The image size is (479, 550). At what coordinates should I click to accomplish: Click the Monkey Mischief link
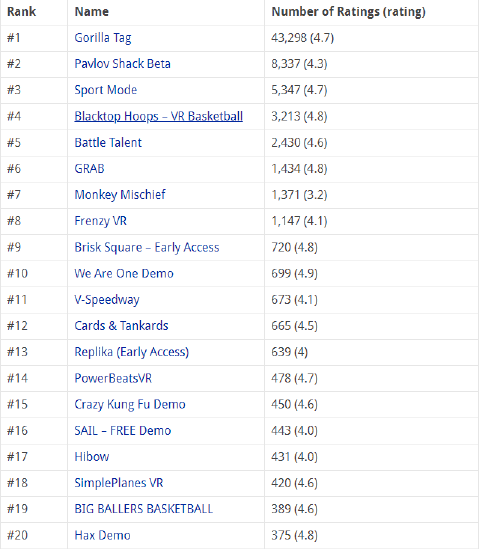120,195
